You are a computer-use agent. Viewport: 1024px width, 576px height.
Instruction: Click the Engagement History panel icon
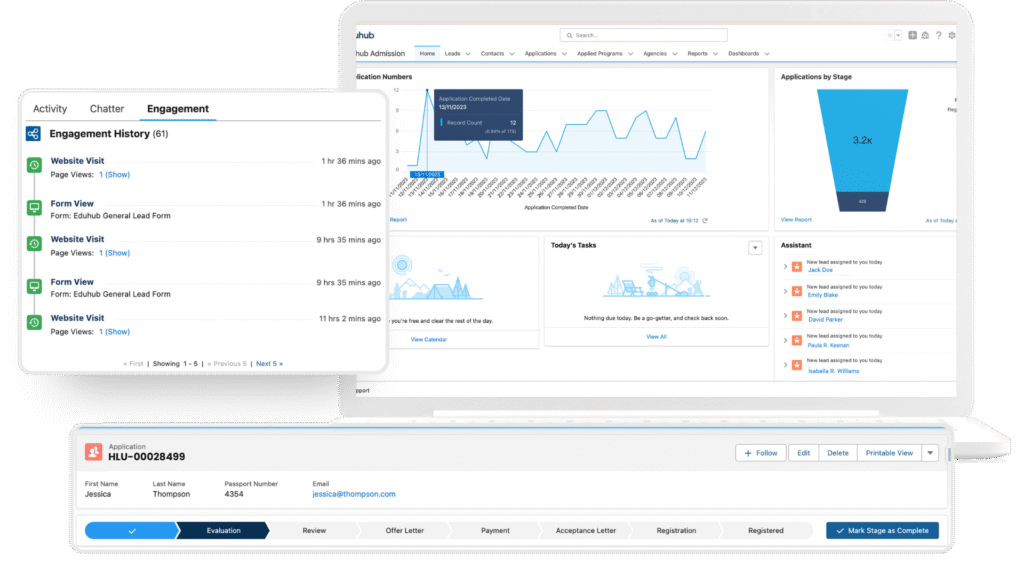pos(33,133)
